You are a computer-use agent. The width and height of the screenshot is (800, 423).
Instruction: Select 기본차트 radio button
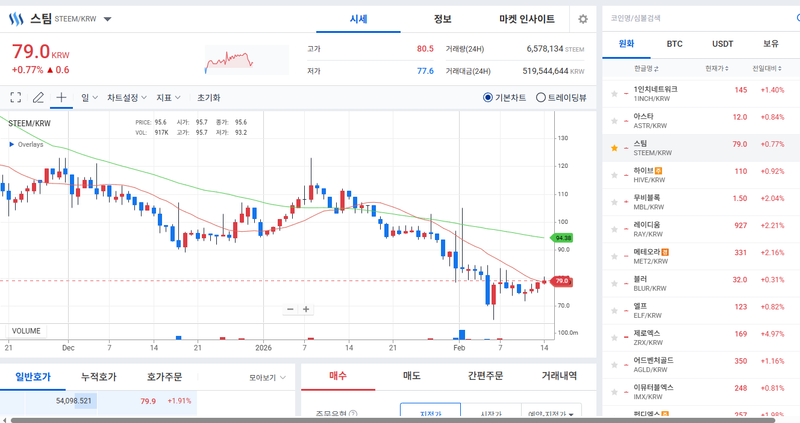(488, 98)
